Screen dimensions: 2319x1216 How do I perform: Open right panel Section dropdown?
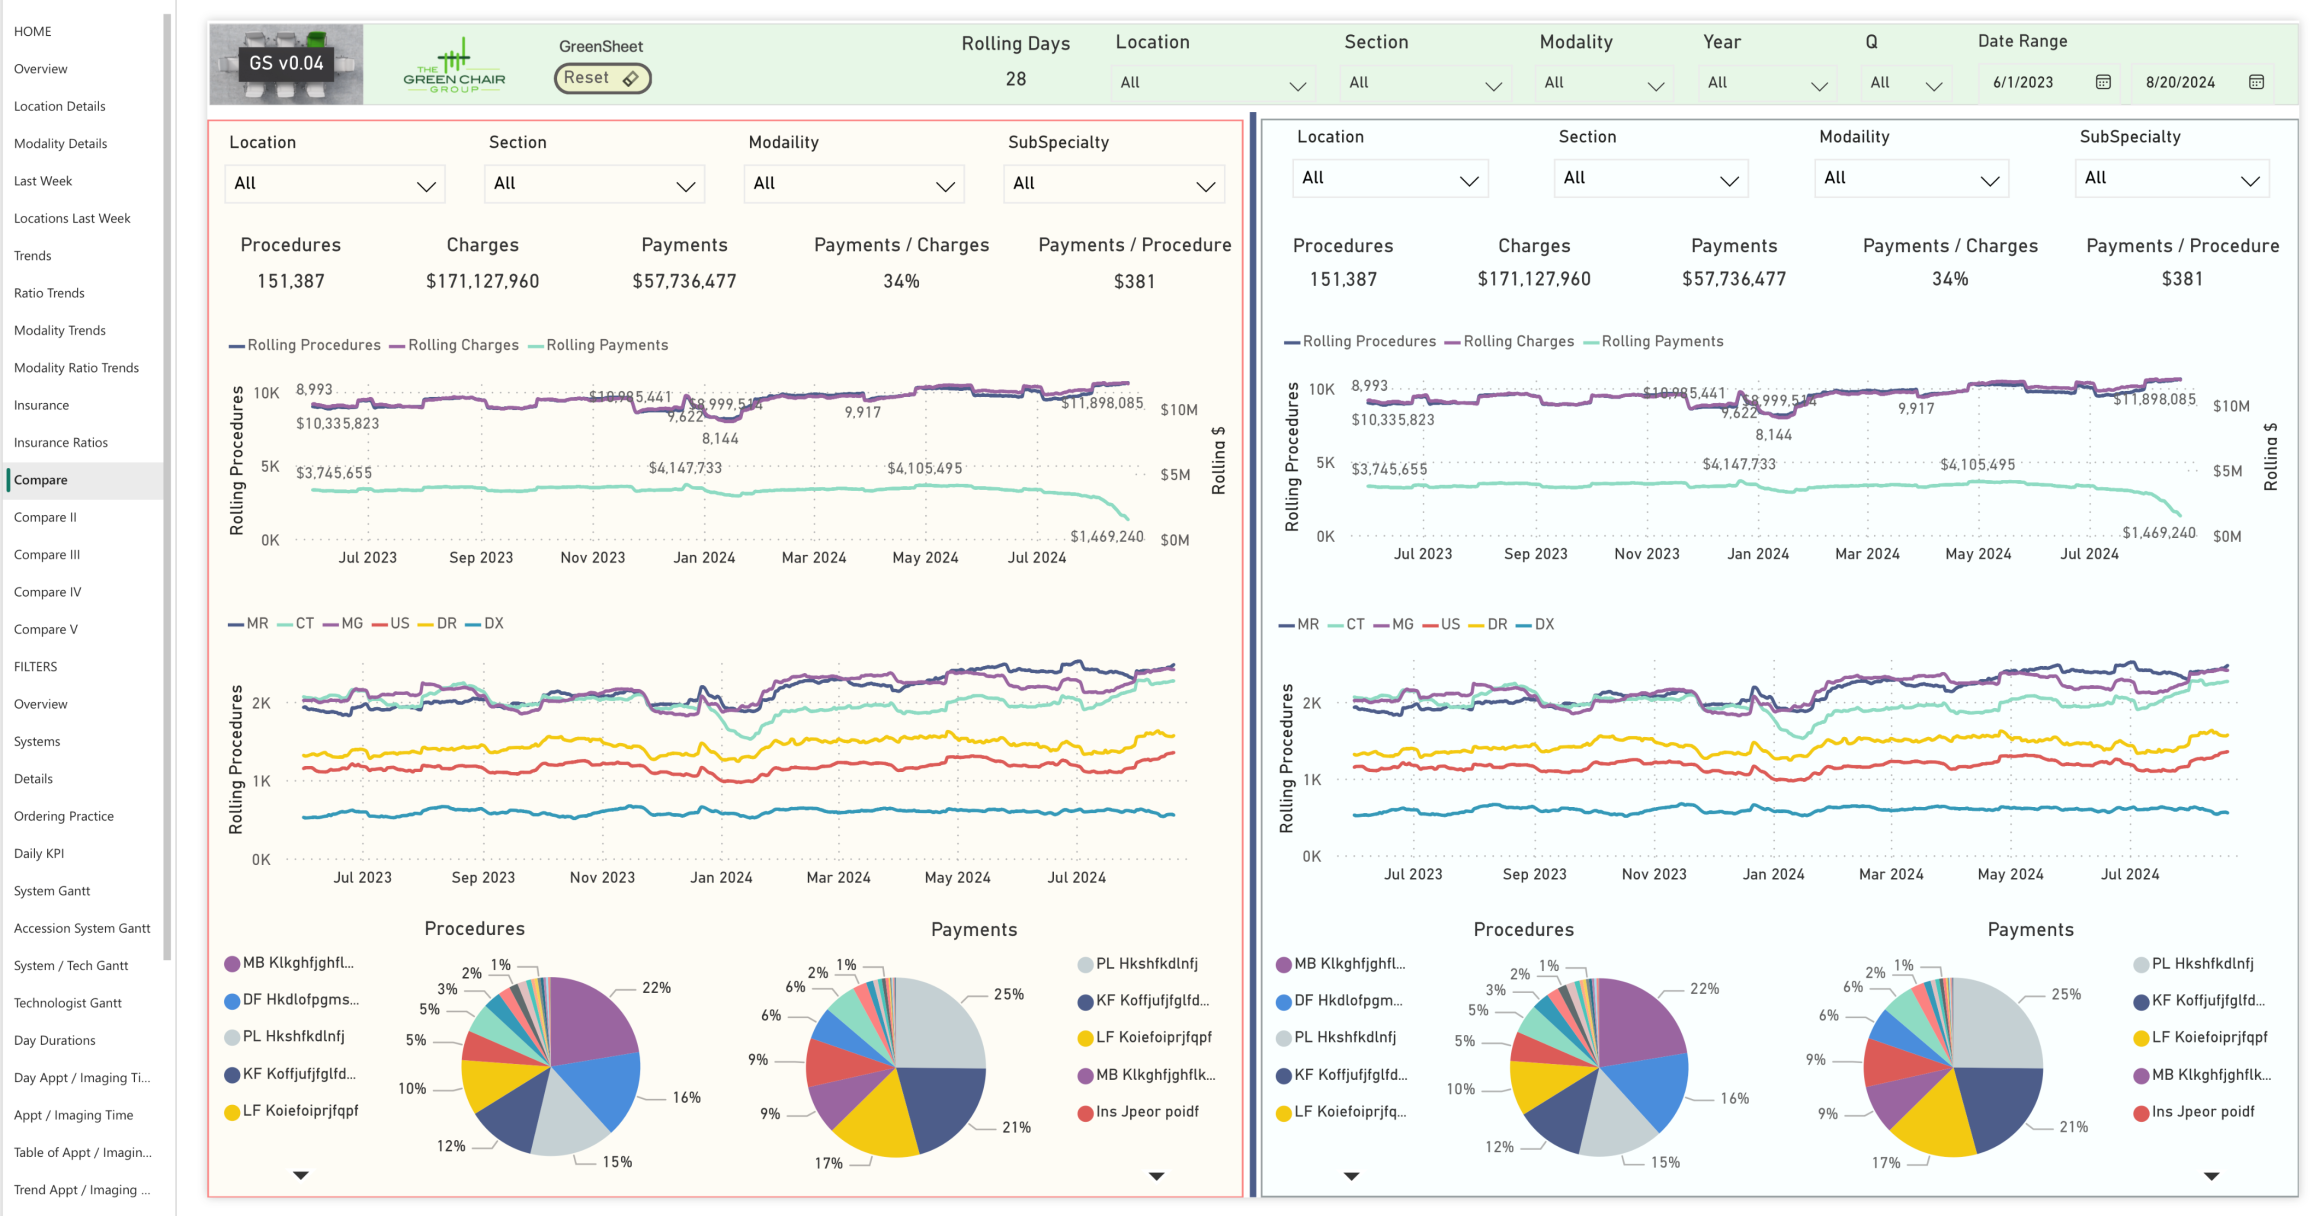(x=1650, y=178)
